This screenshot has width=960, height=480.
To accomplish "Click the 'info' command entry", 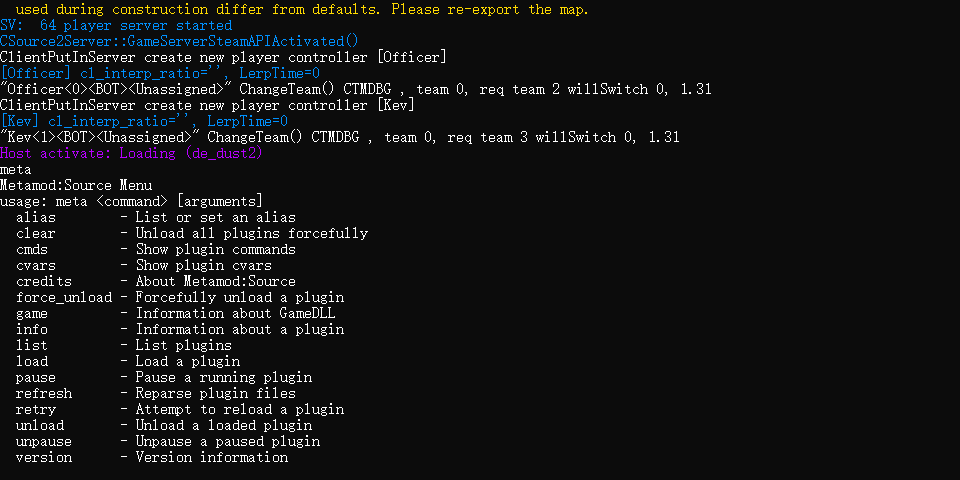I will coord(32,329).
